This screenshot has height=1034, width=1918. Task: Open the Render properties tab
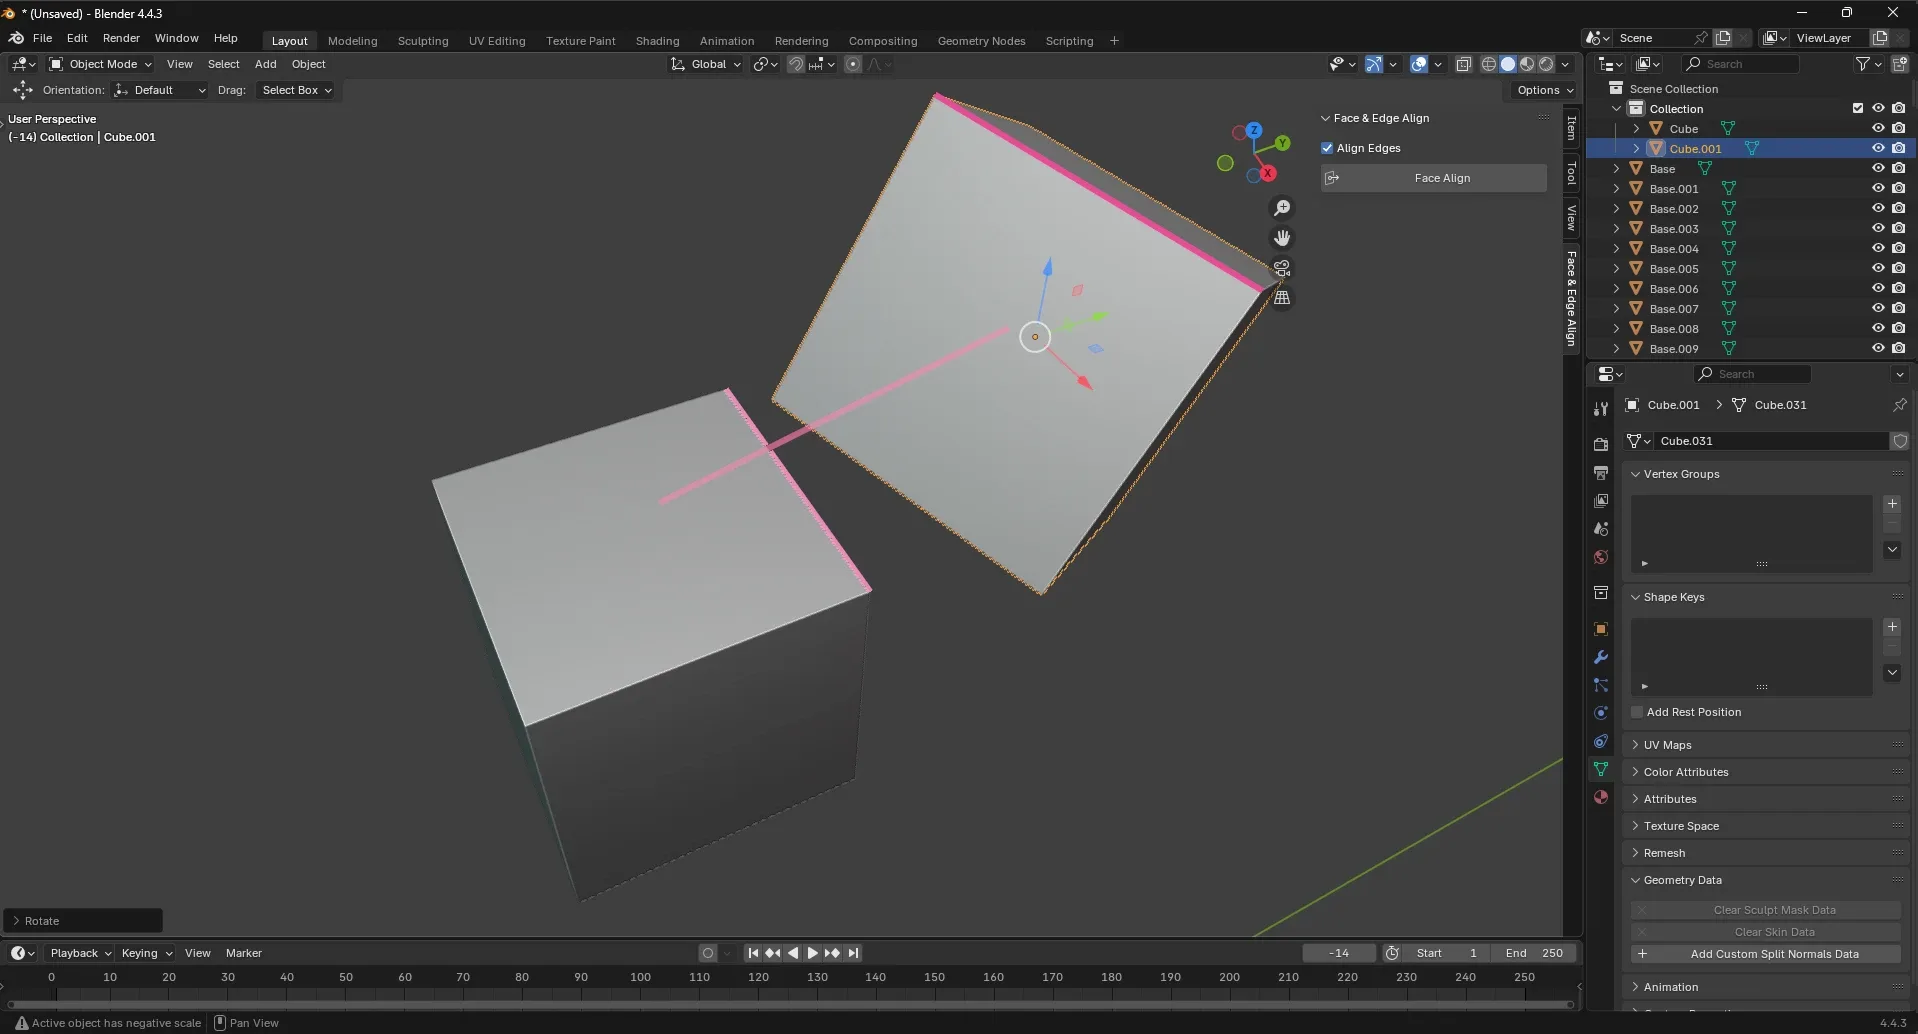point(1601,444)
